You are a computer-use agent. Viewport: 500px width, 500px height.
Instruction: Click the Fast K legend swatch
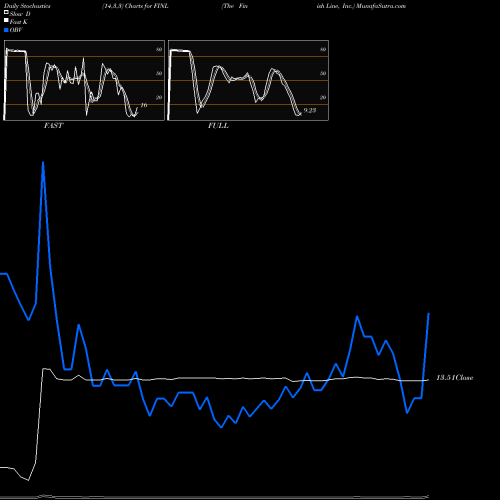pos(6,21)
